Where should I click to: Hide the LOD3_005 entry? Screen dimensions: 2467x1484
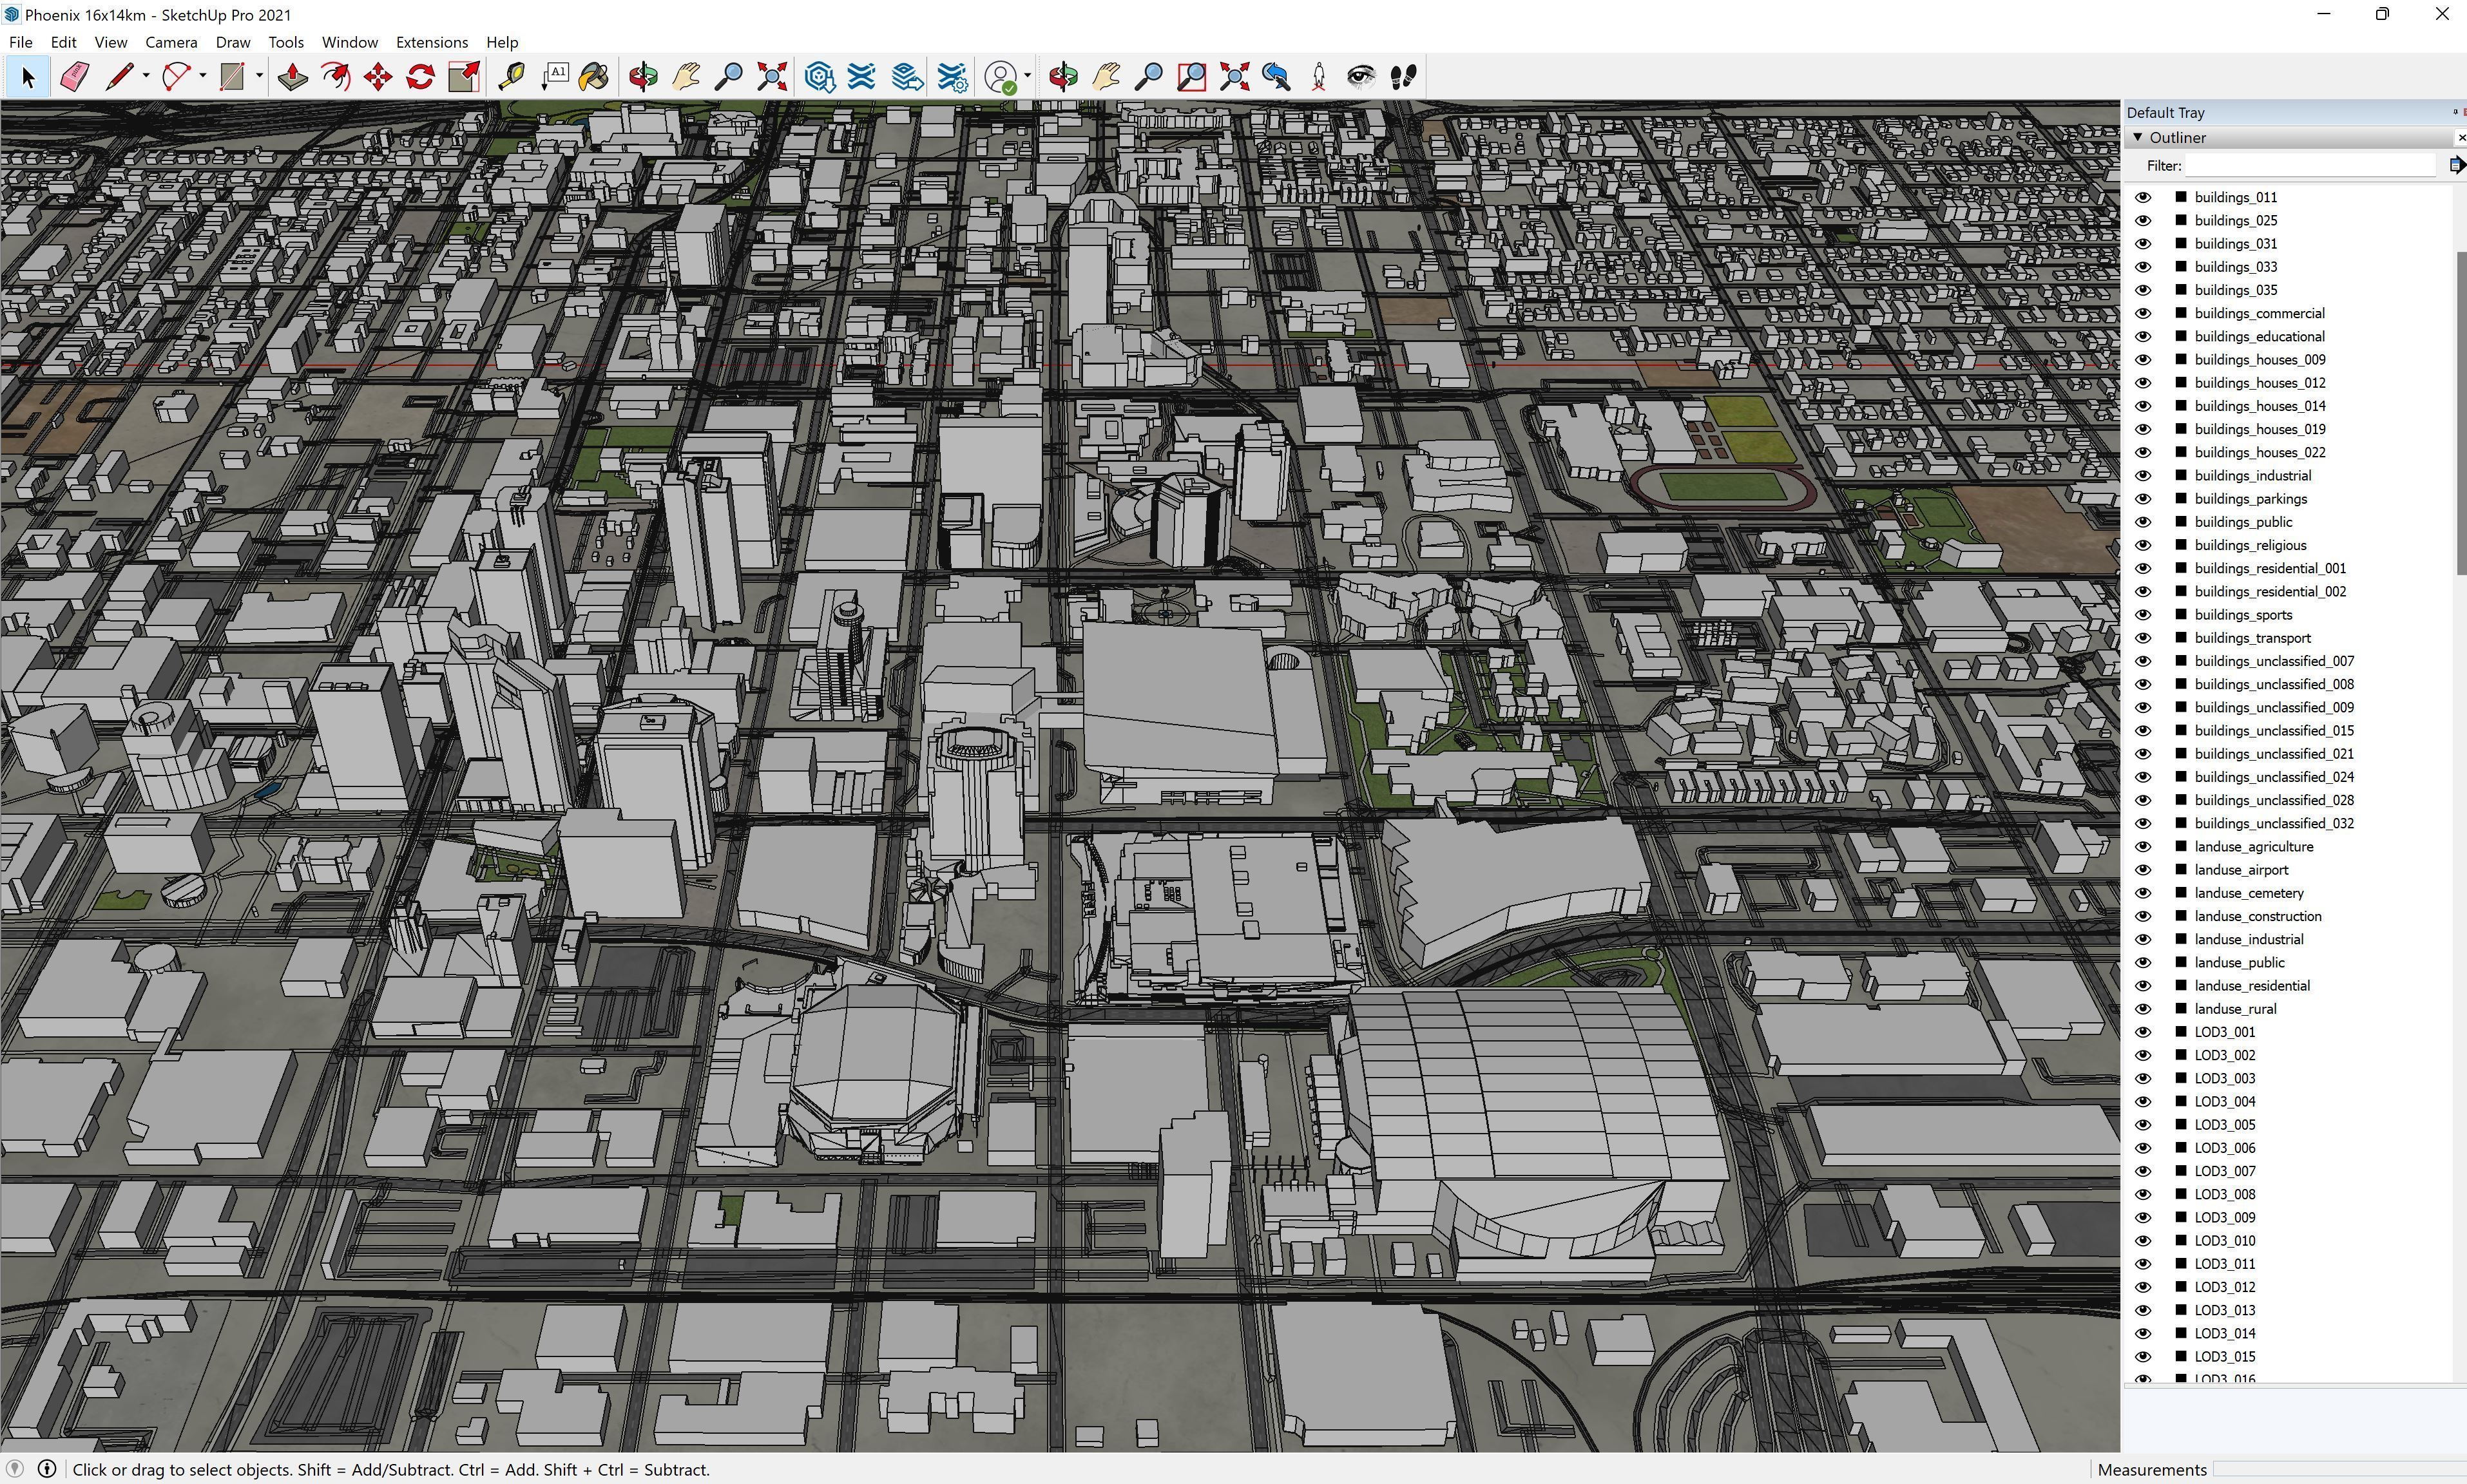[2142, 1125]
